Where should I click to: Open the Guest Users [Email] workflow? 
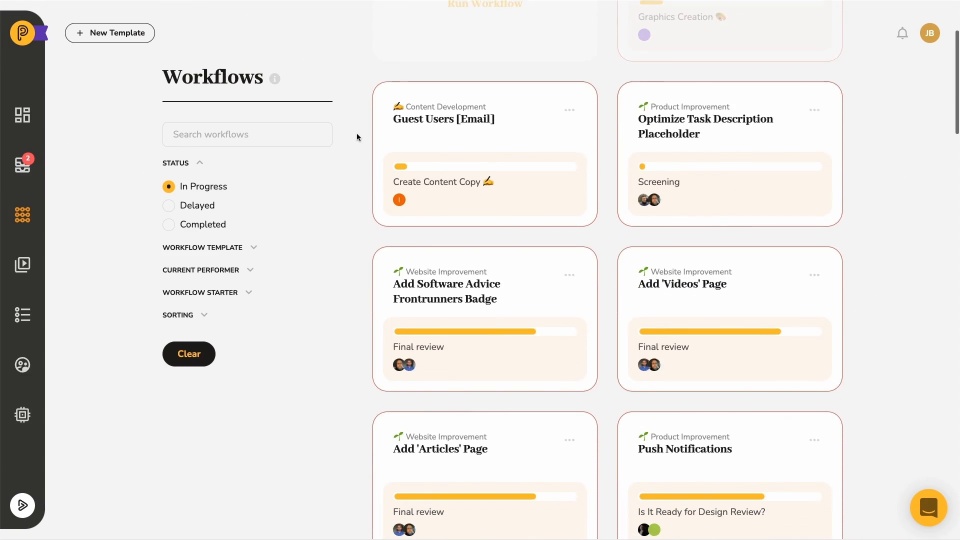(x=444, y=119)
